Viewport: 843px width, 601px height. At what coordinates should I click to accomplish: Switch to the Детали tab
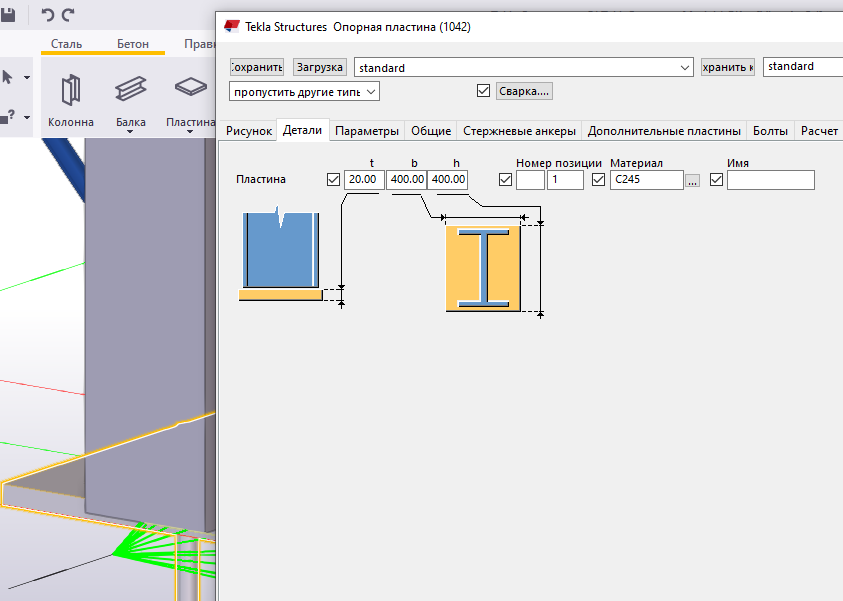(x=302, y=130)
